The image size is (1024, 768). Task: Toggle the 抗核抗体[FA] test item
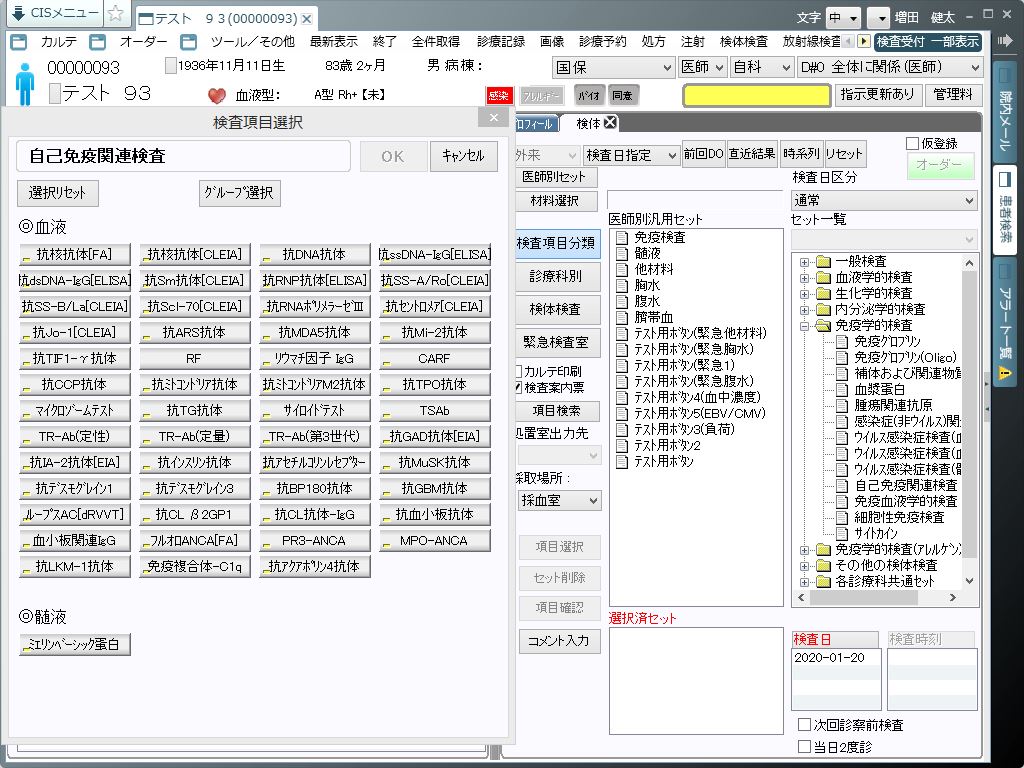(x=74, y=254)
